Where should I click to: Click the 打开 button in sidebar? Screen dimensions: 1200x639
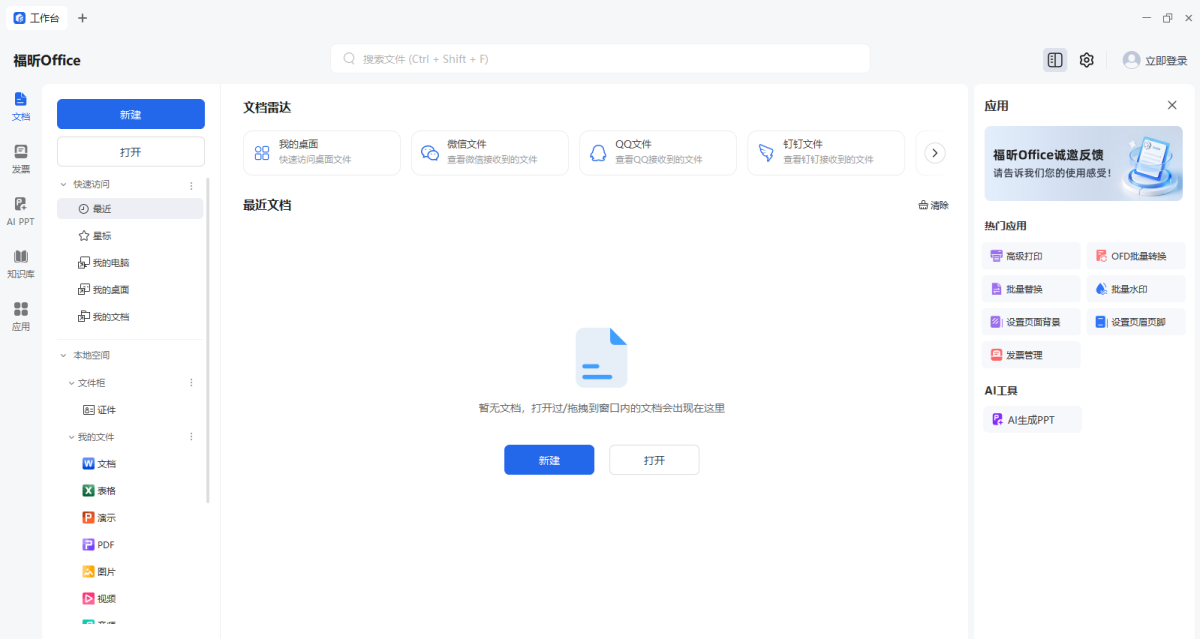tap(131, 152)
